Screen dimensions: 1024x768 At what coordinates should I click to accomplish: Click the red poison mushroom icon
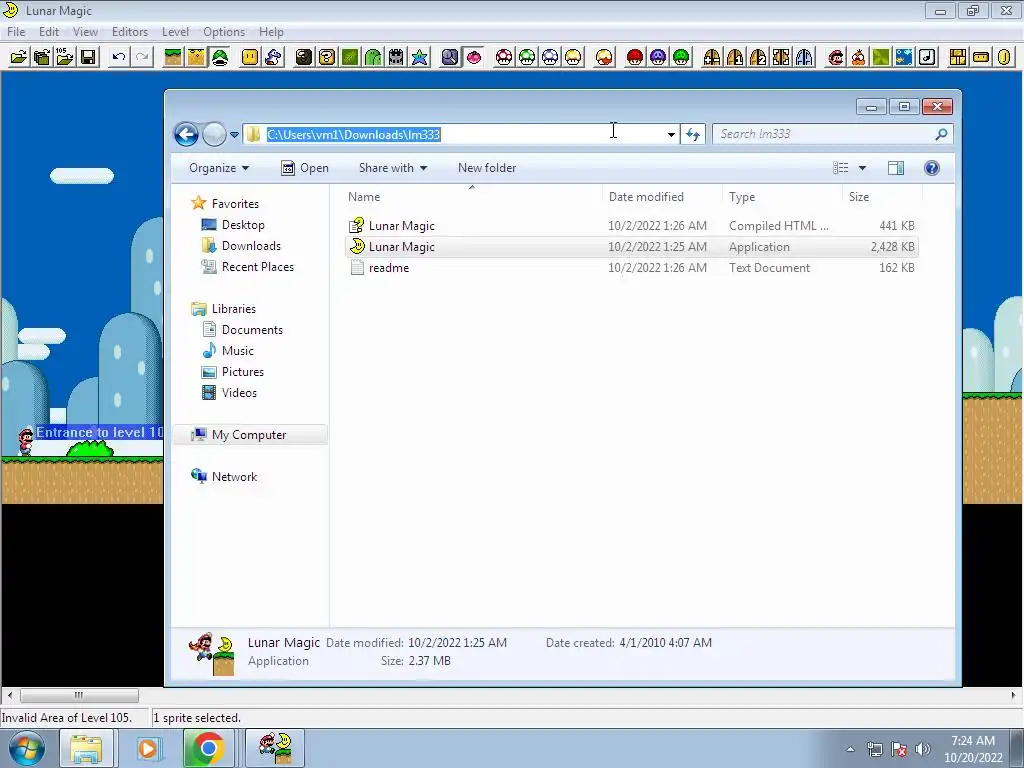pos(634,57)
